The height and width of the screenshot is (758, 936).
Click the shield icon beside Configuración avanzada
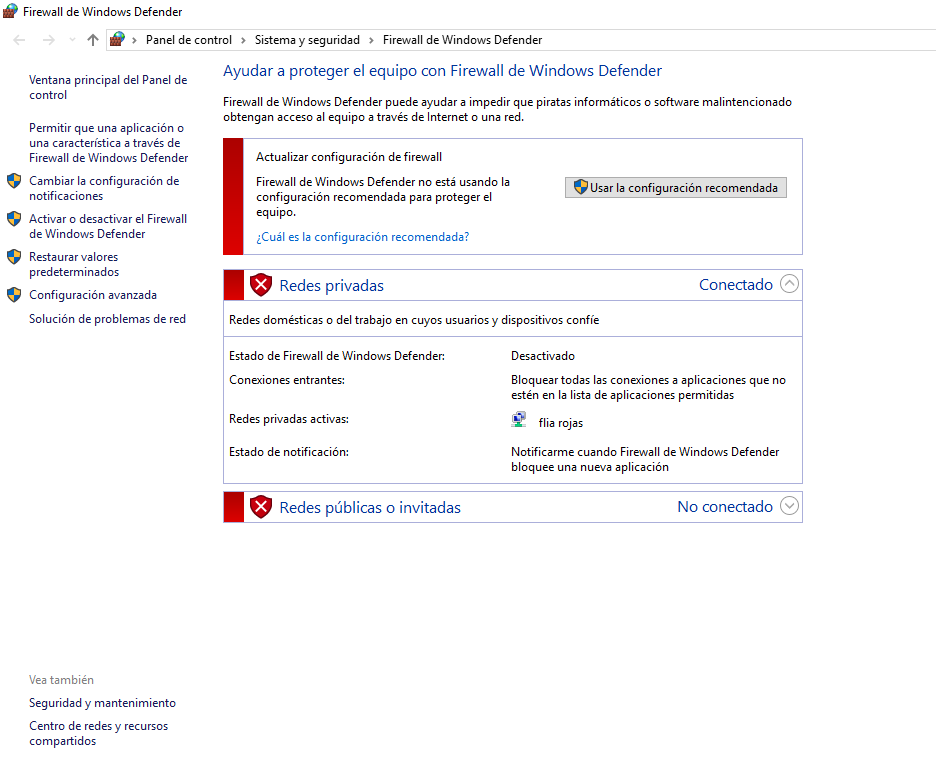14,294
